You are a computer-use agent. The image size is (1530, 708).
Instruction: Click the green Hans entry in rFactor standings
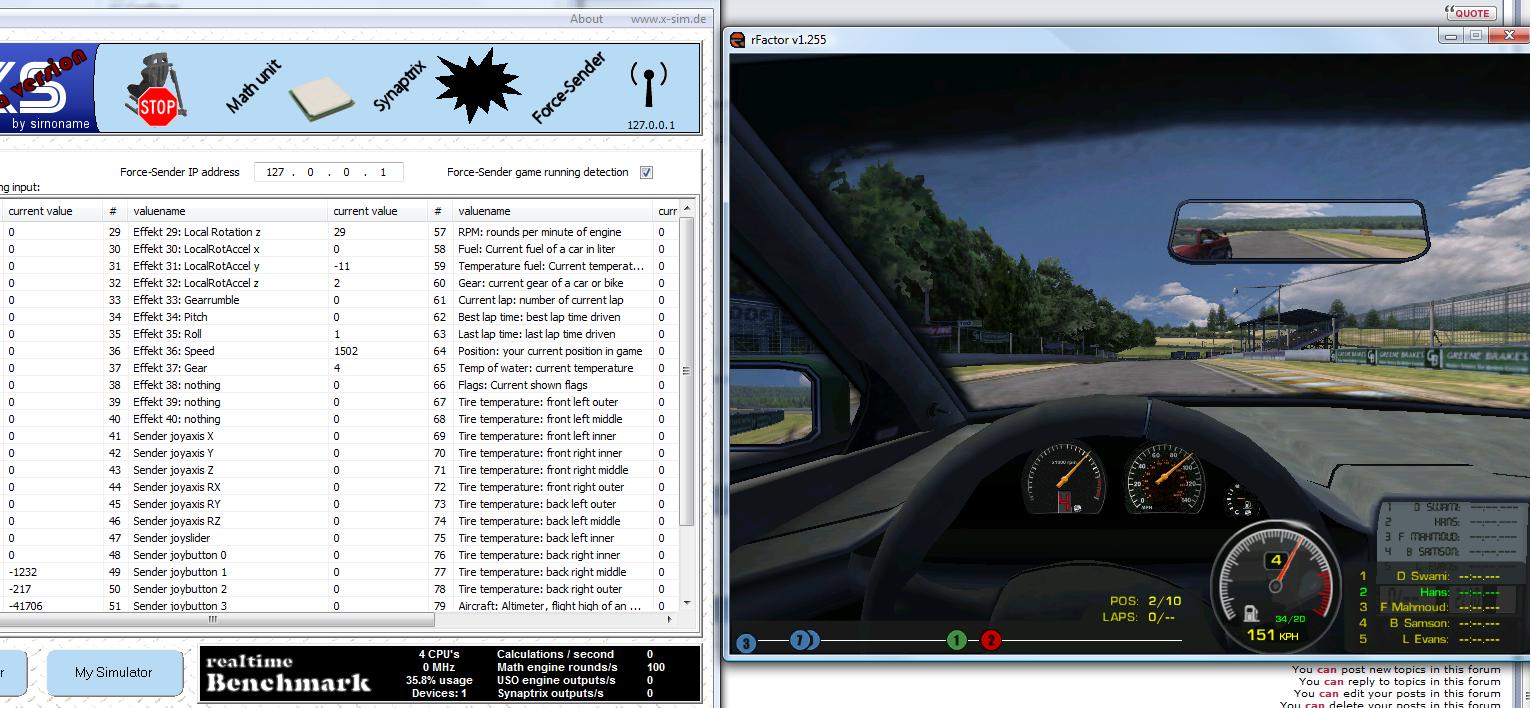coord(1435,592)
